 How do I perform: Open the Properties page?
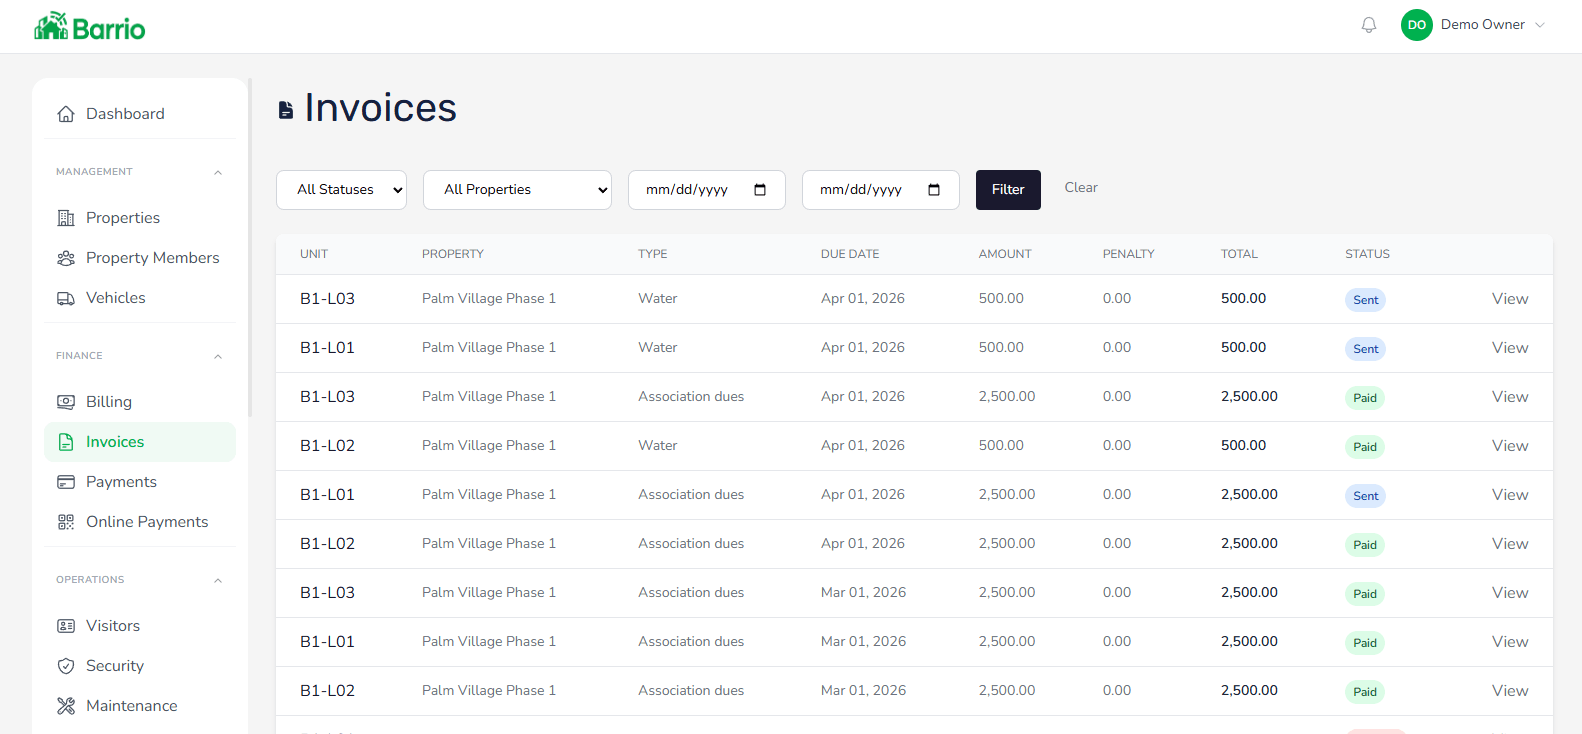tap(140, 218)
